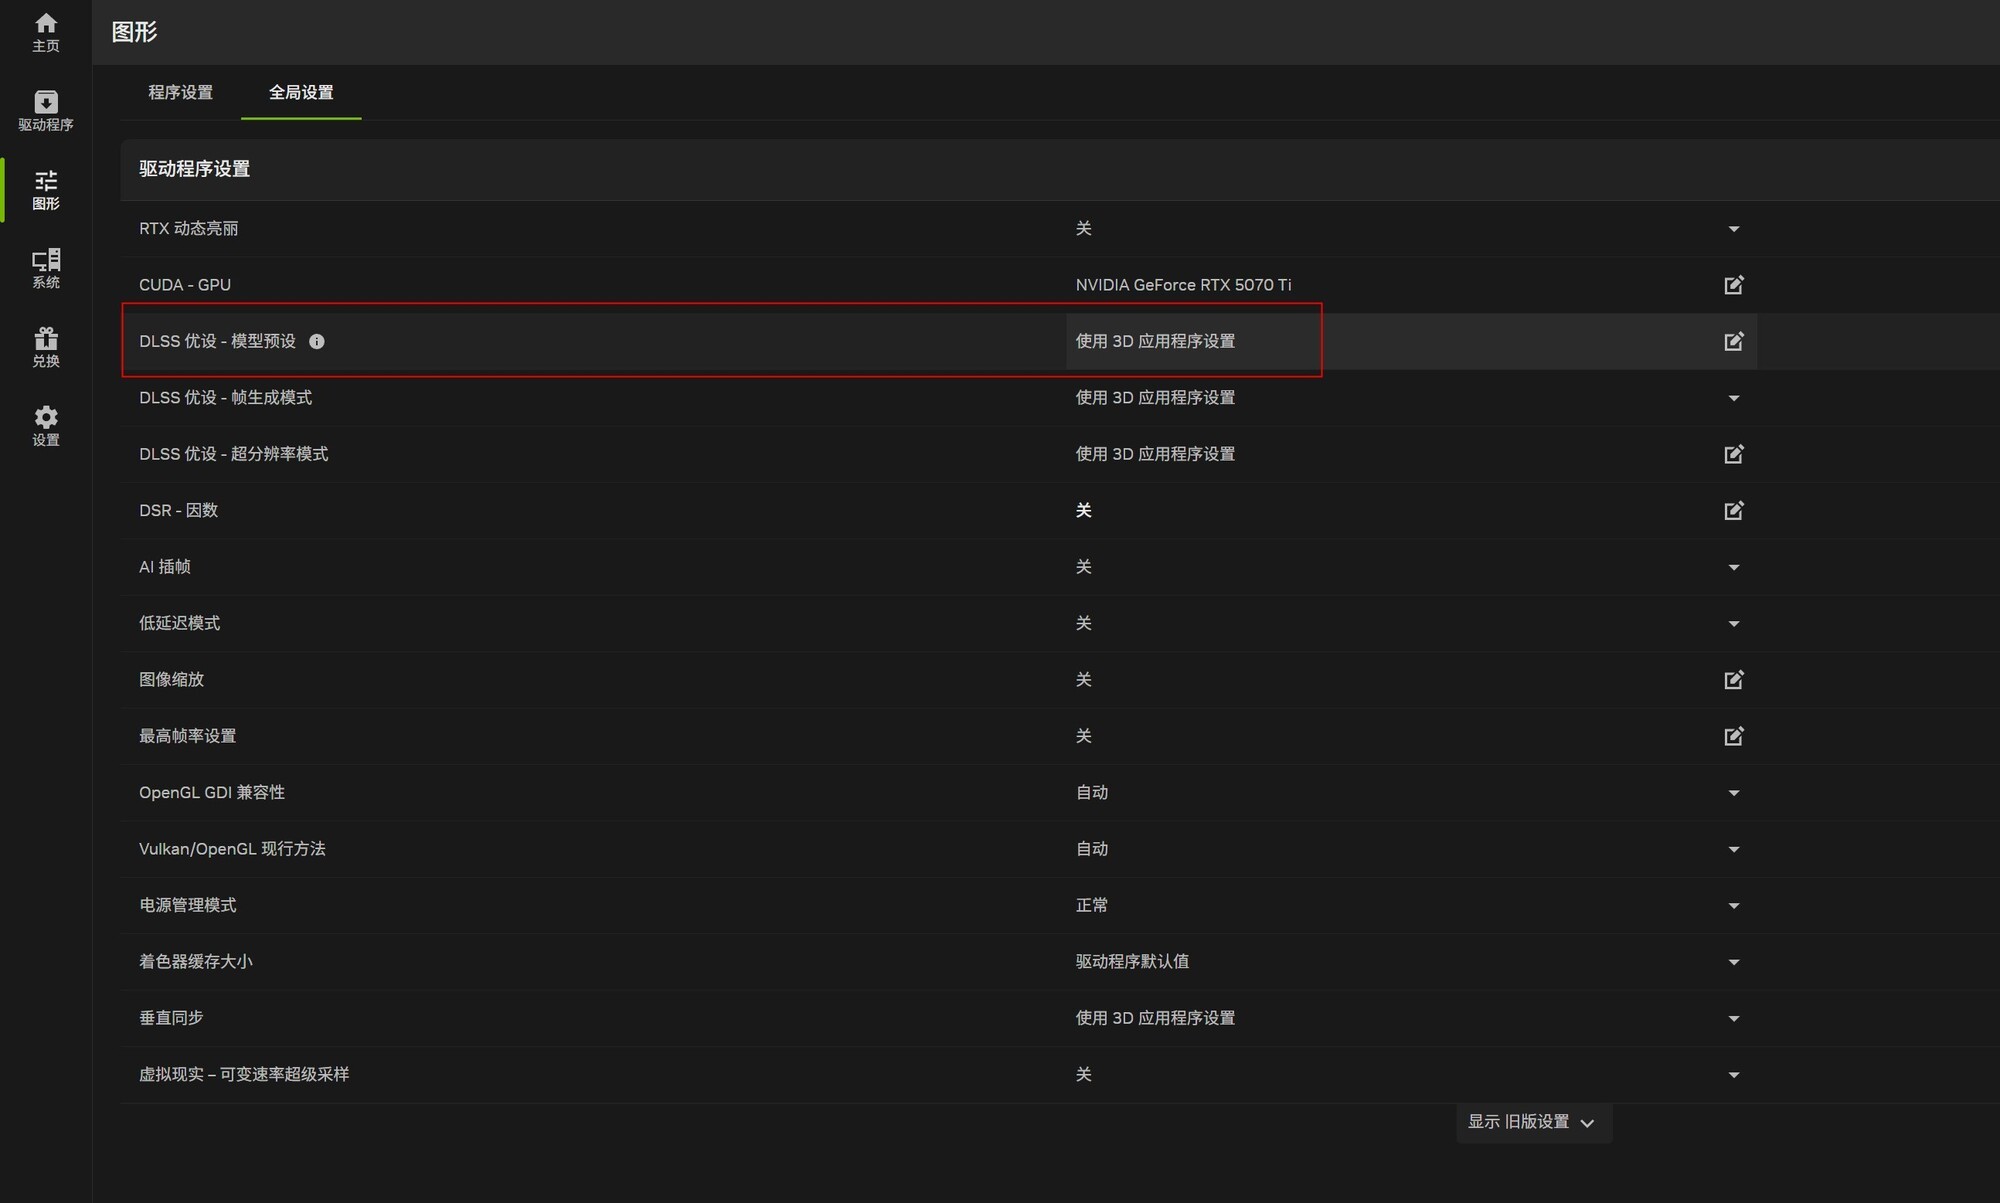Open the AI 插帧 dropdown arrow
The width and height of the screenshot is (2000, 1203).
1734,568
